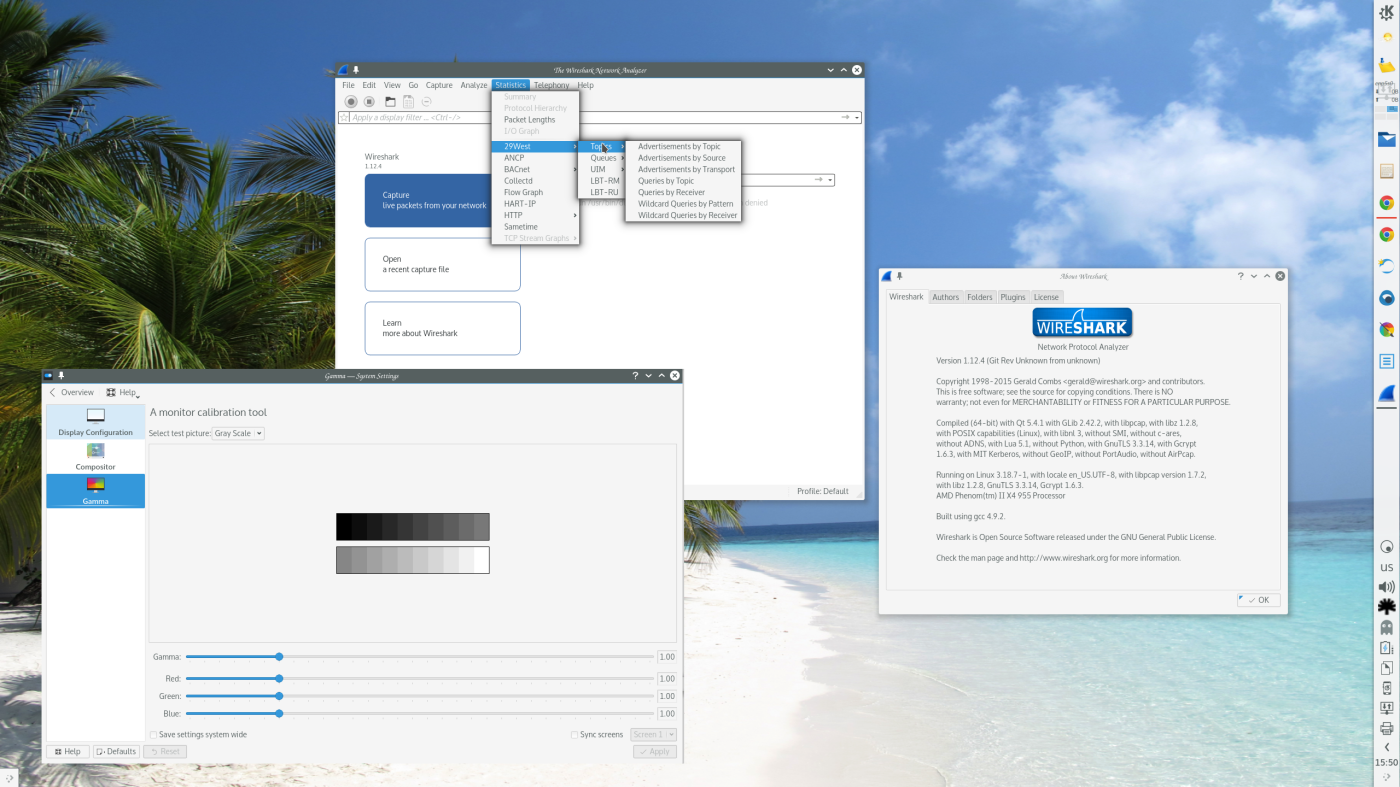Enable Save settings system wide checkbox
This screenshot has height=787, width=1400.
click(153, 734)
